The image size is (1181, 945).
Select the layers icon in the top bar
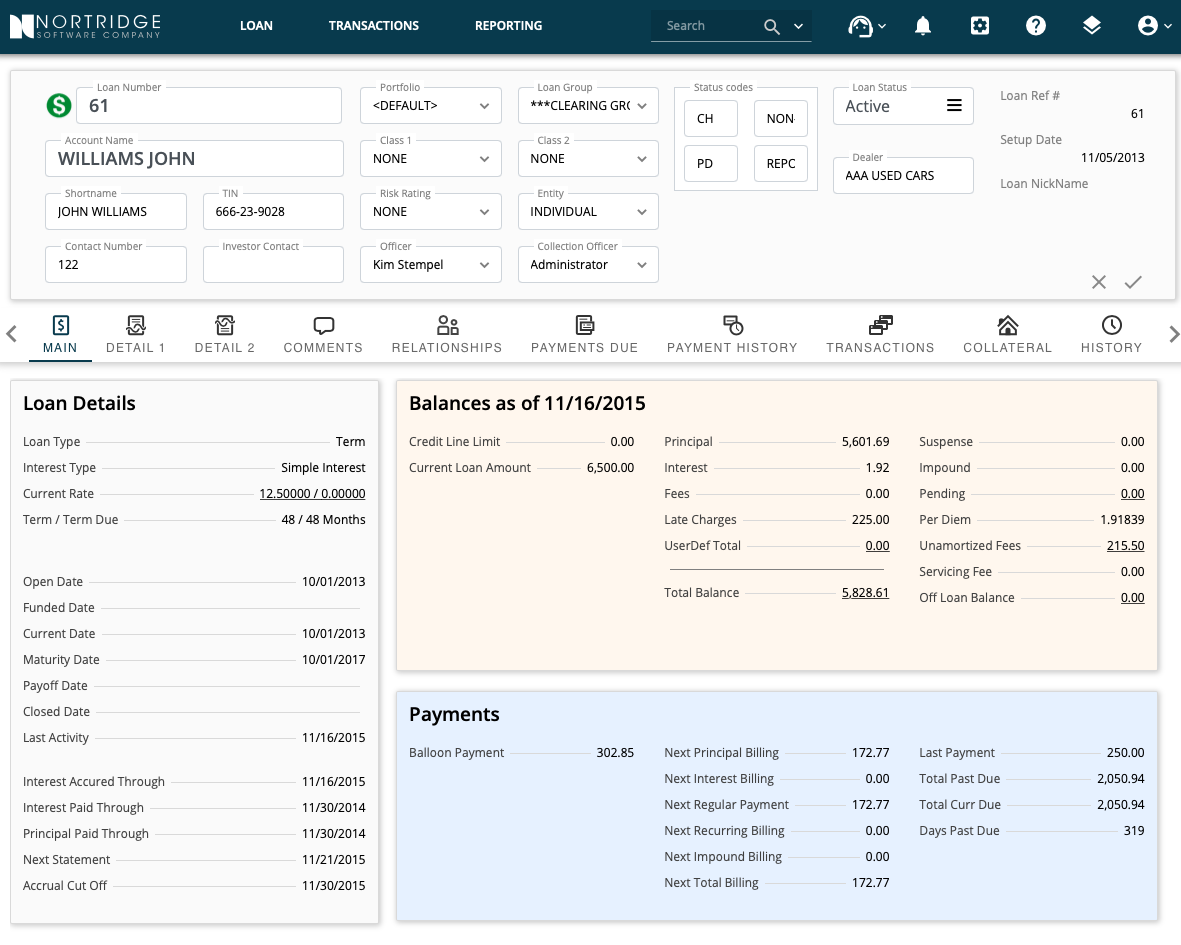[x=1091, y=26]
